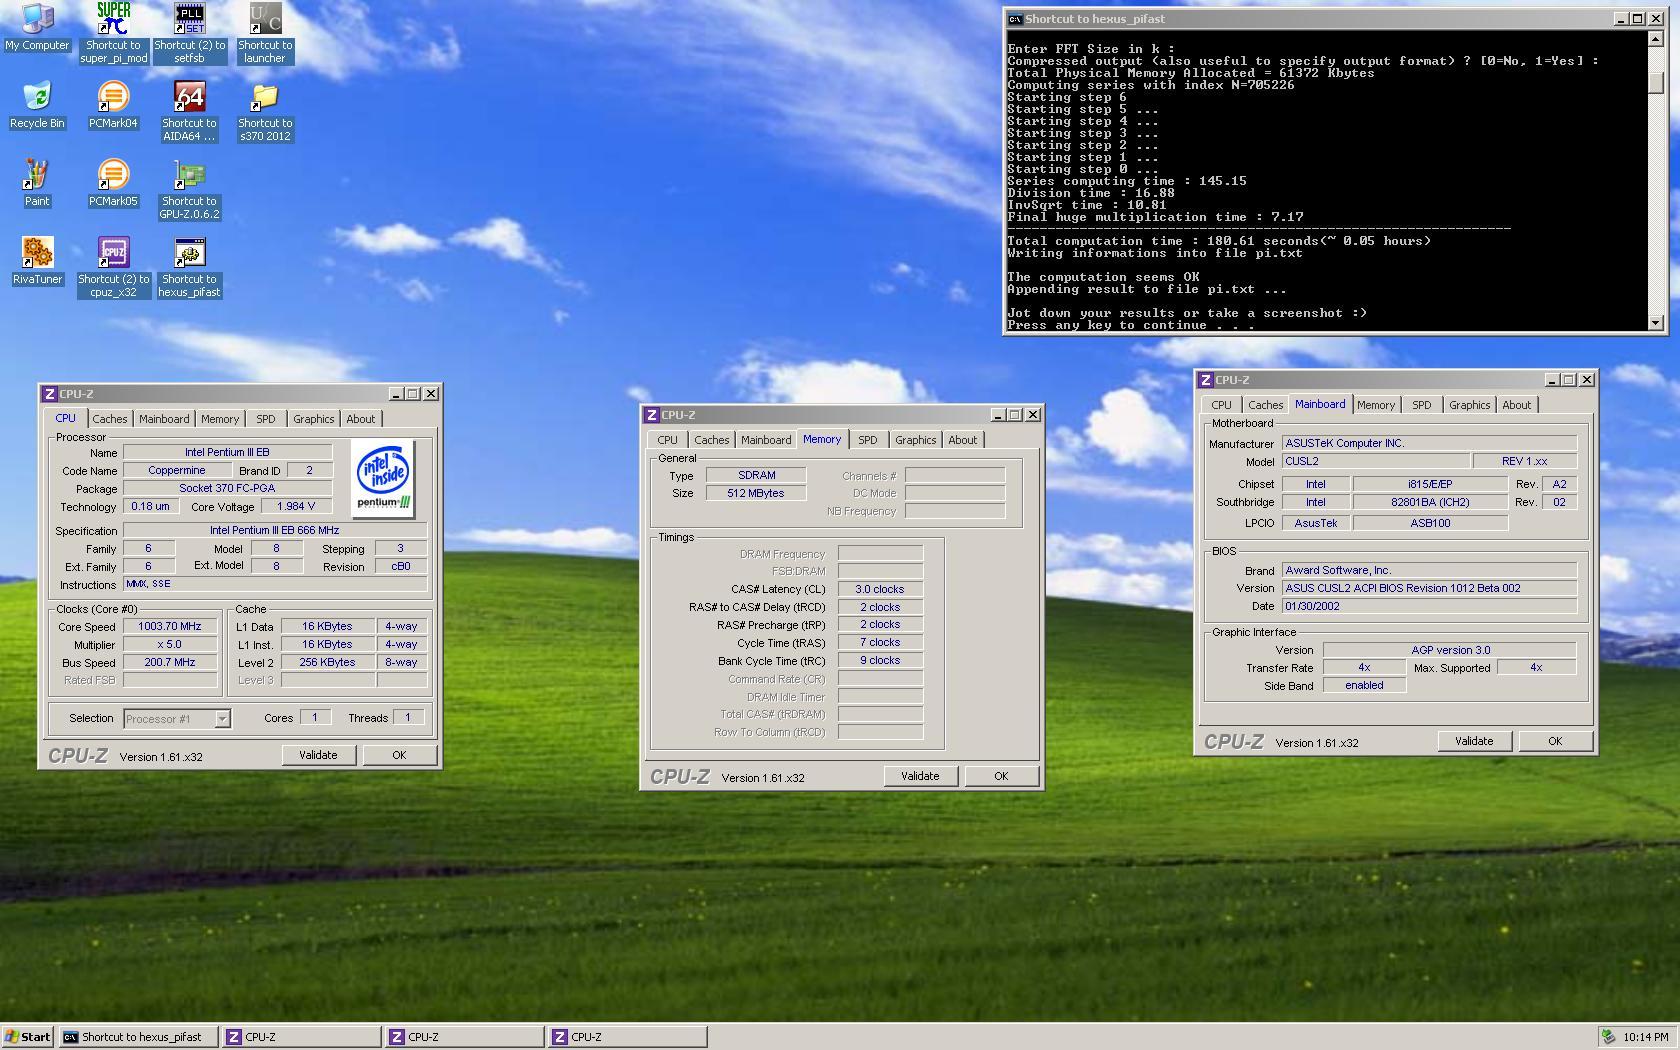Click Validate in the Mainboard window
The height and width of the screenshot is (1050, 1680).
[x=1474, y=742]
